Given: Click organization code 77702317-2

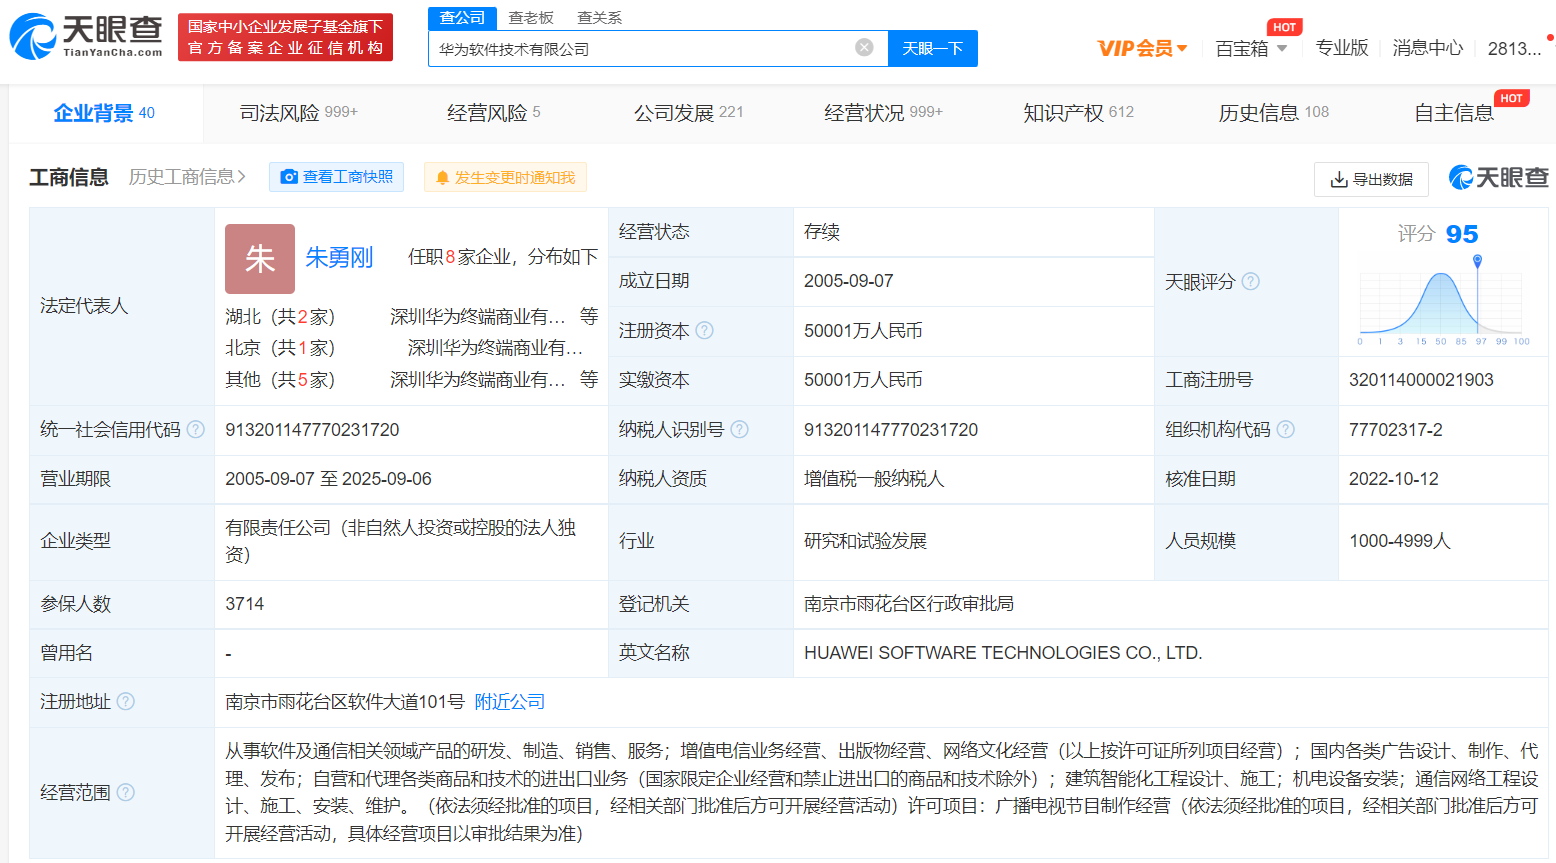Looking at the screenshot, I should (1396, 430).
